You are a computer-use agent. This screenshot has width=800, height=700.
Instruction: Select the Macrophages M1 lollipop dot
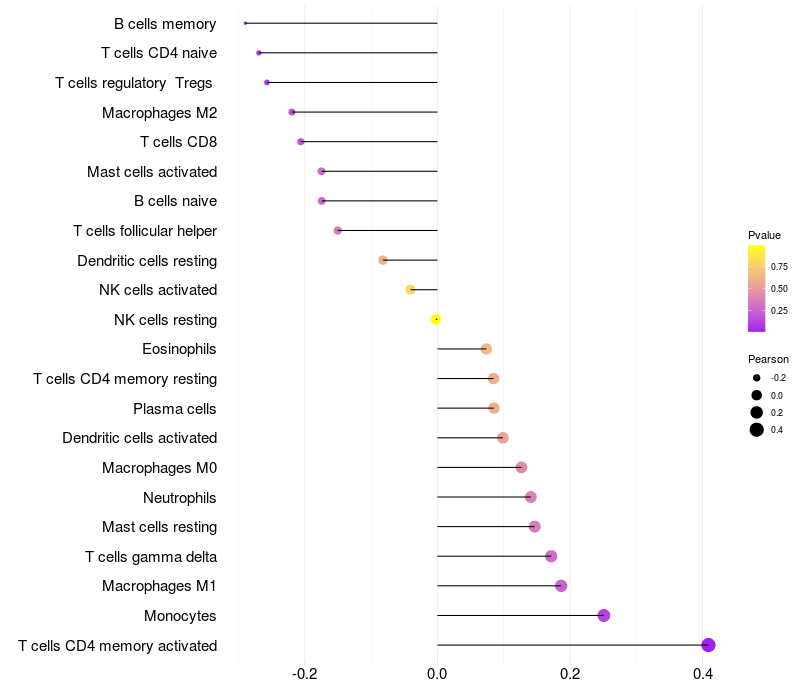coord(561,586)
